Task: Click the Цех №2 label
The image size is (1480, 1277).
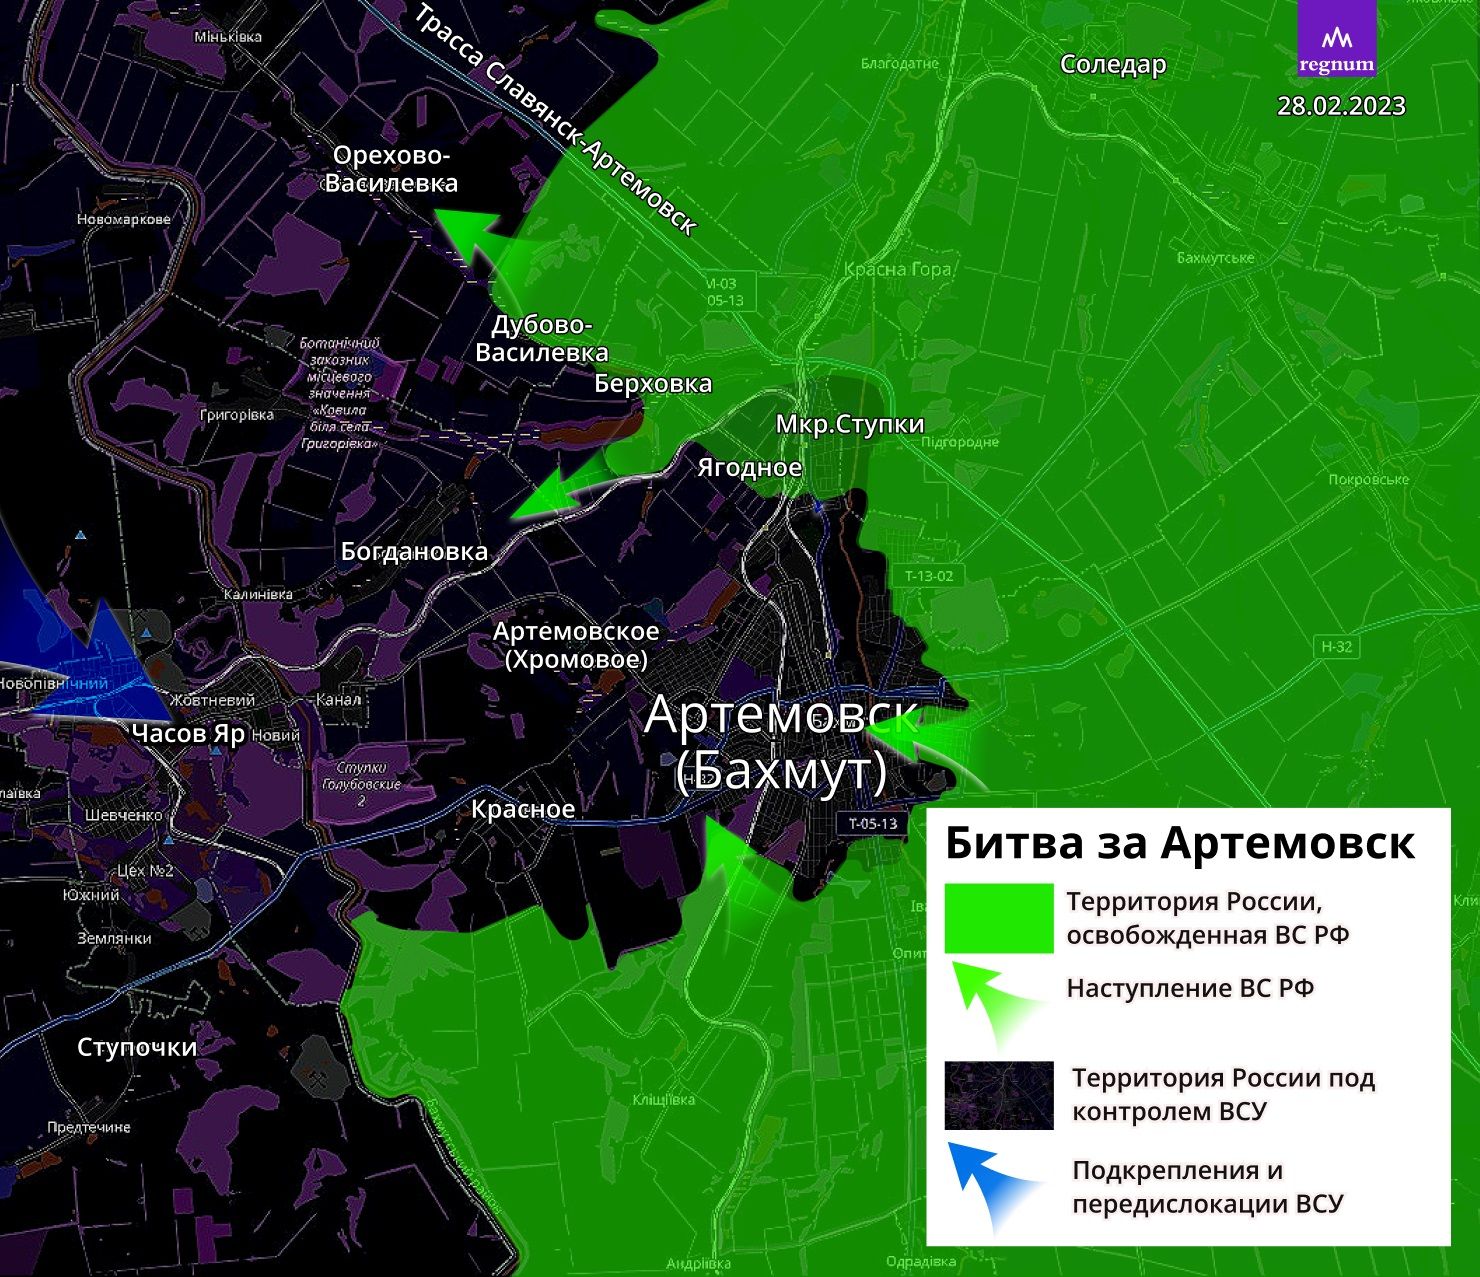Action: tap(145, 870)
